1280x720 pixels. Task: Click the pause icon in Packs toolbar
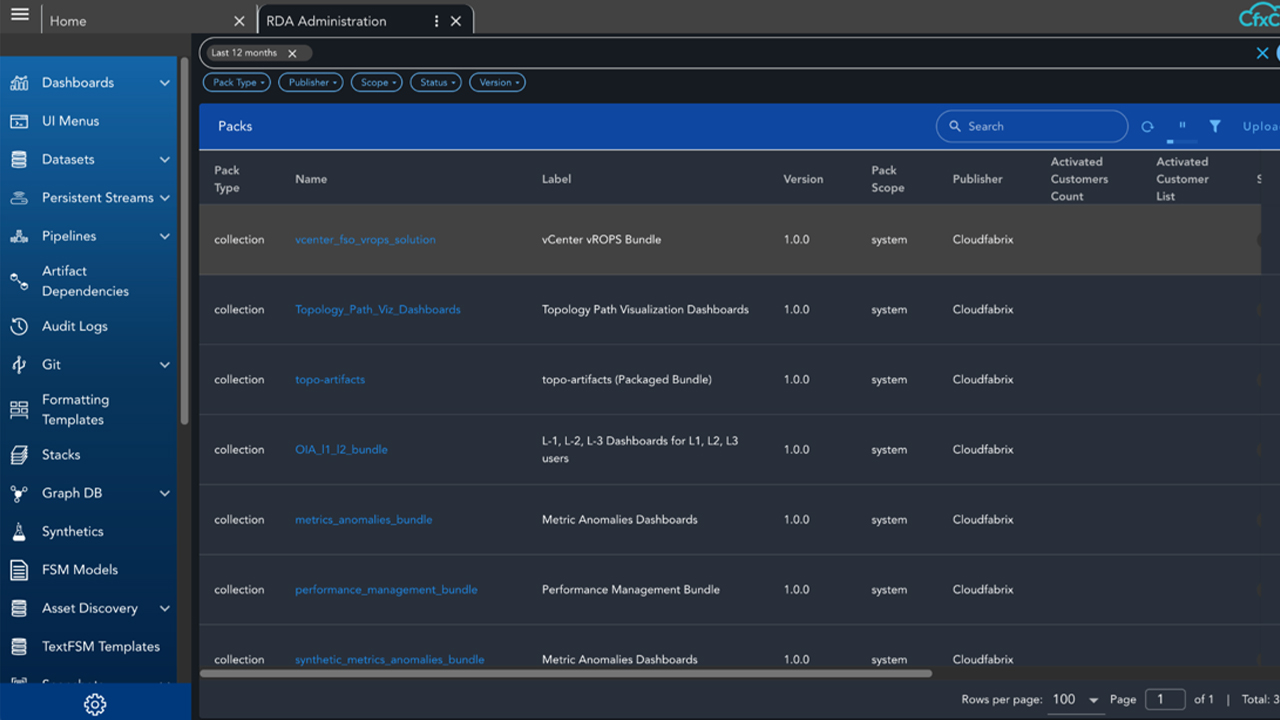pyautogui.click(x=1182, y=126)
